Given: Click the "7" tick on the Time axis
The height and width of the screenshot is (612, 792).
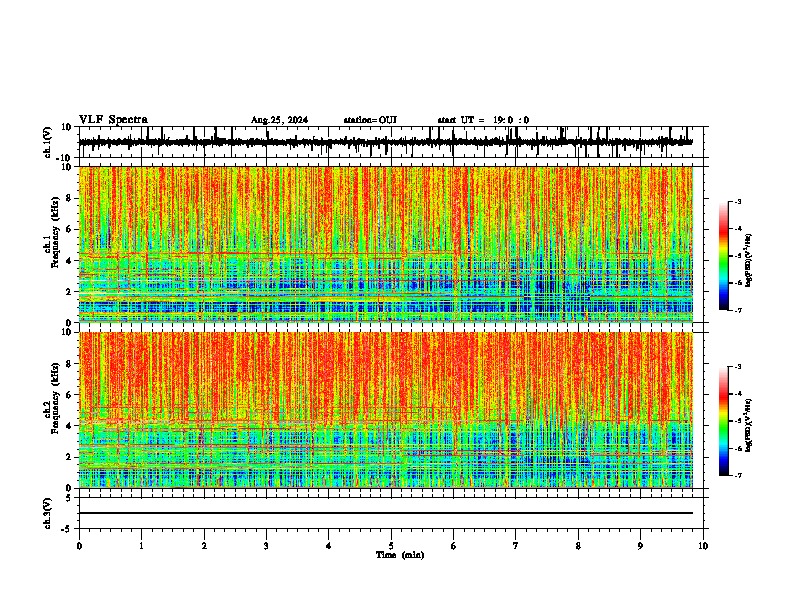Looking at the screenshot, I should [516, 546].
